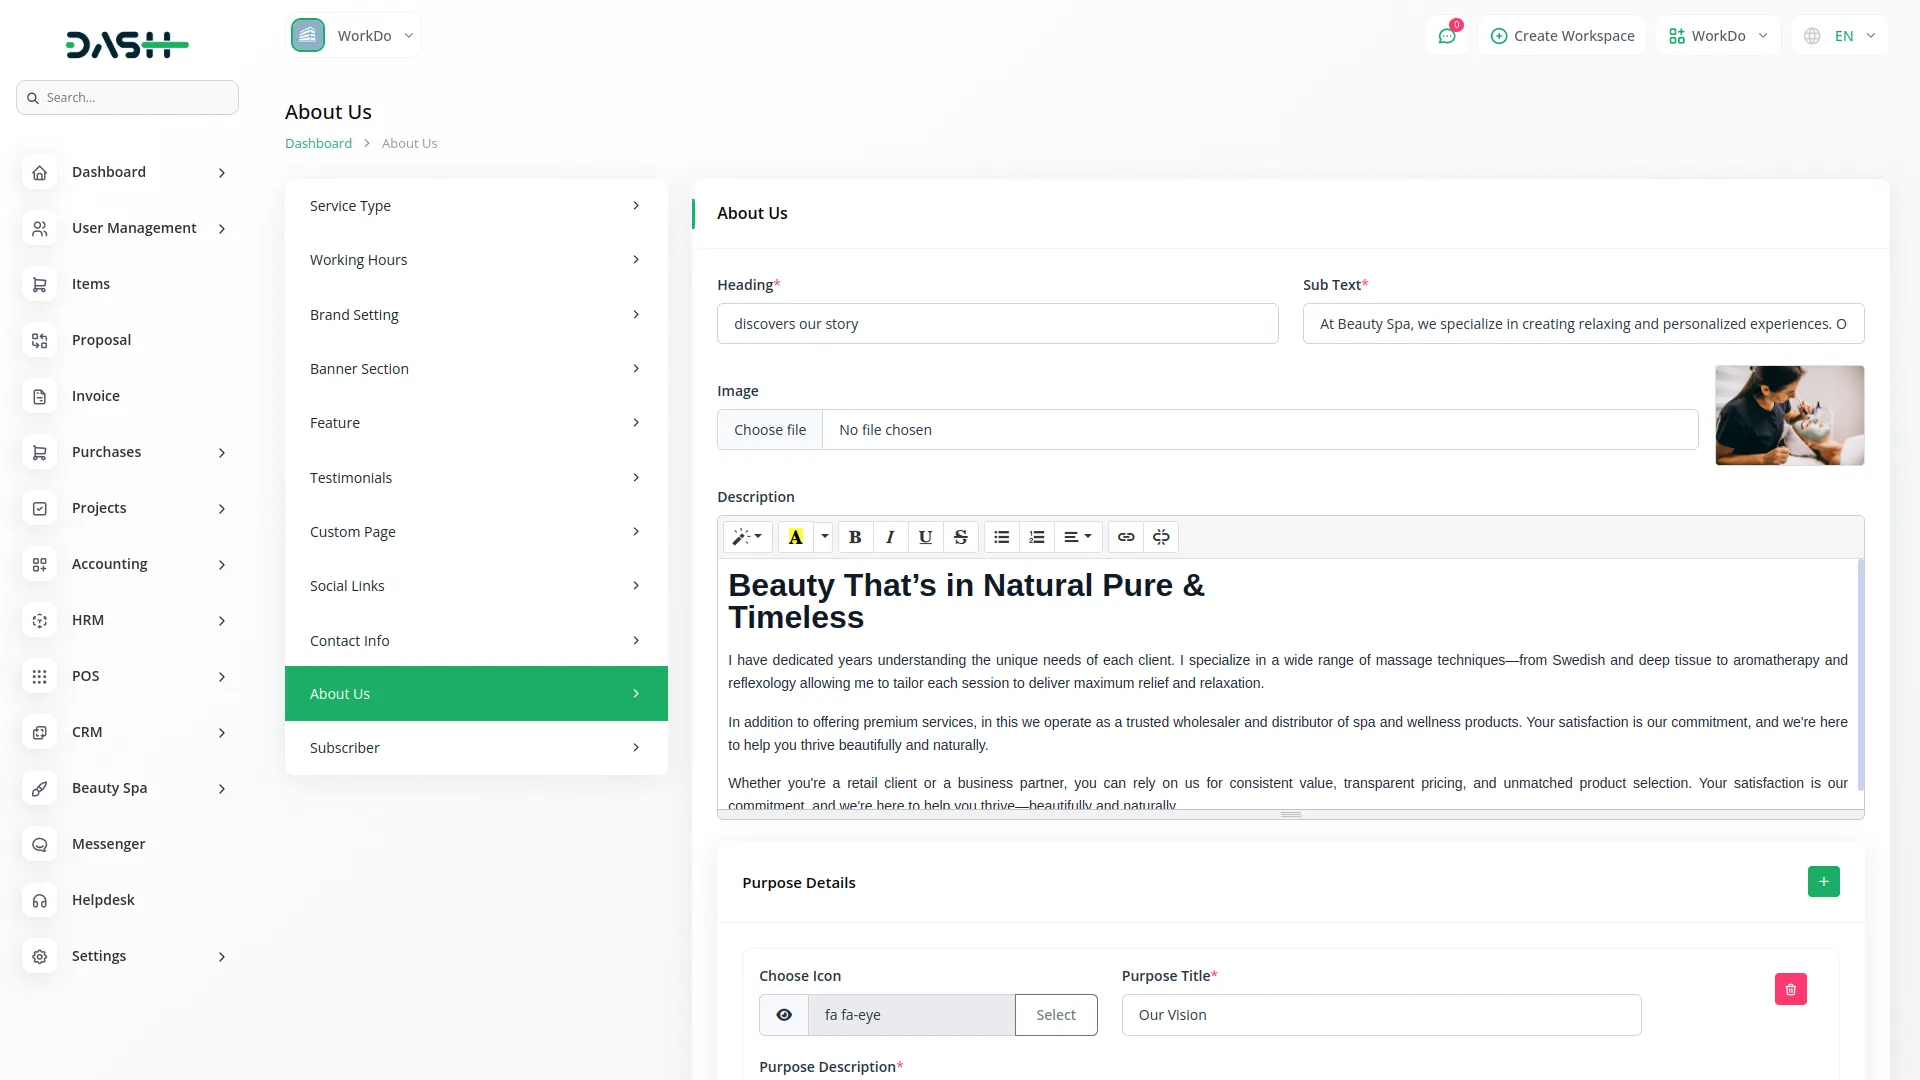Expand the EN language selector

click(1841, 36)
